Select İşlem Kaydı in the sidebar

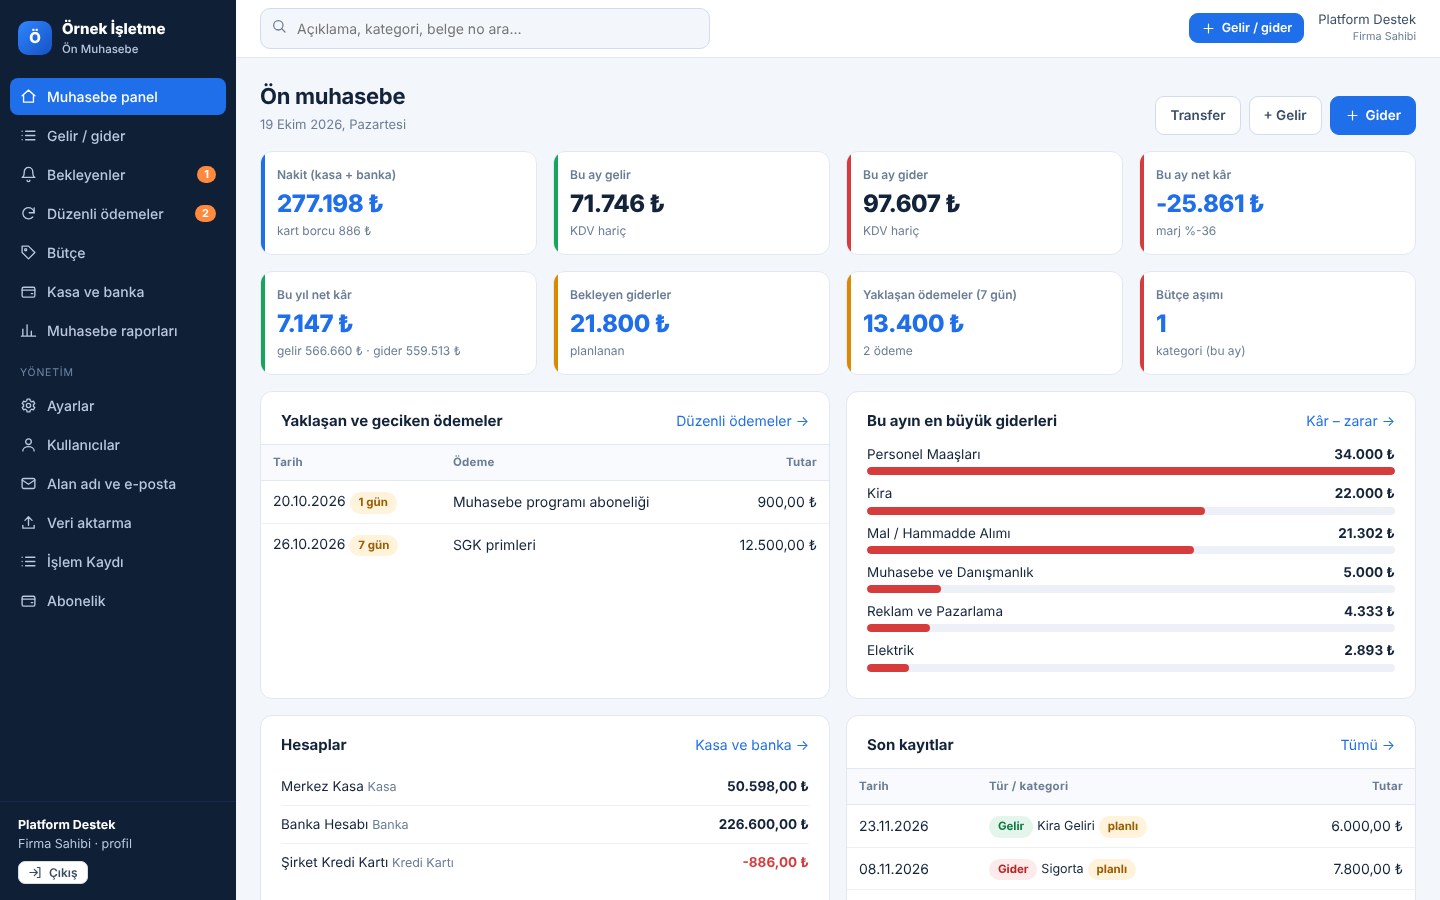(118, 562)
